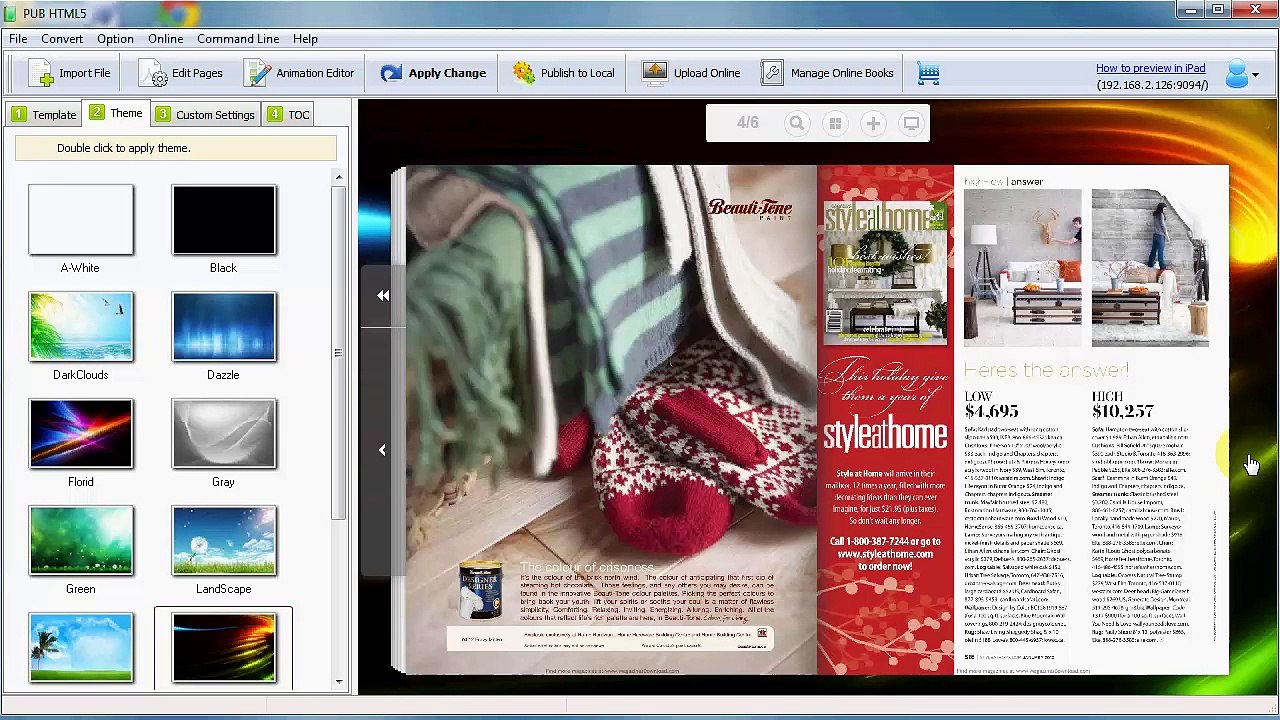Viewport: 1280px width, 720px height.
Task: Open the Help menu
Action: click(x=305, y=39)
